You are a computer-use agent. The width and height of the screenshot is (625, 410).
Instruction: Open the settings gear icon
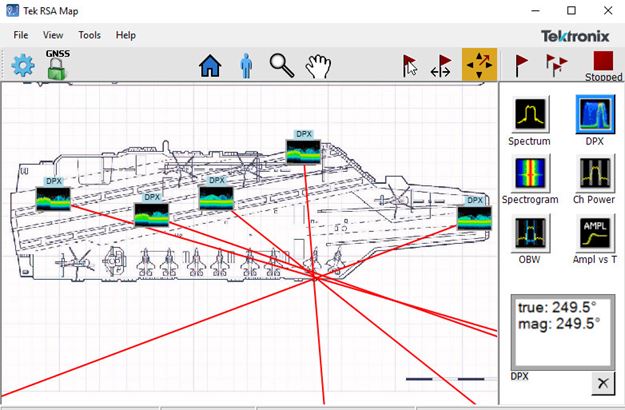[x=23, y=65]
